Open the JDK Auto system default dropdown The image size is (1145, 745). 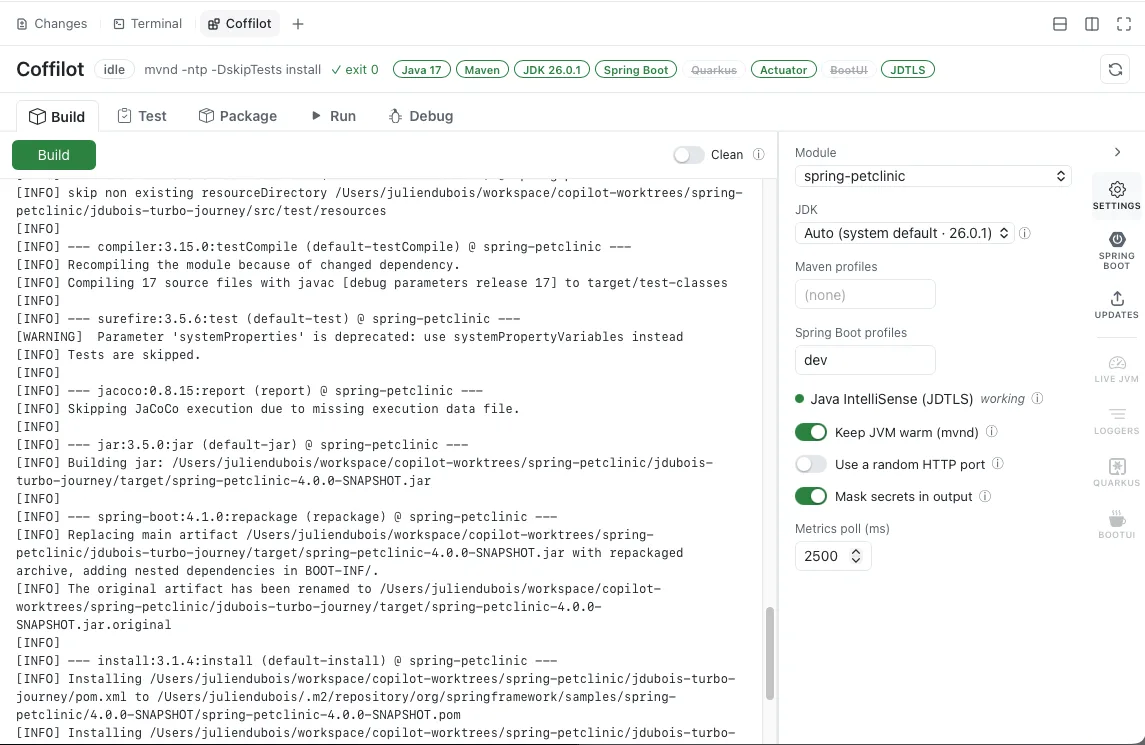click(x=904, y=233)
